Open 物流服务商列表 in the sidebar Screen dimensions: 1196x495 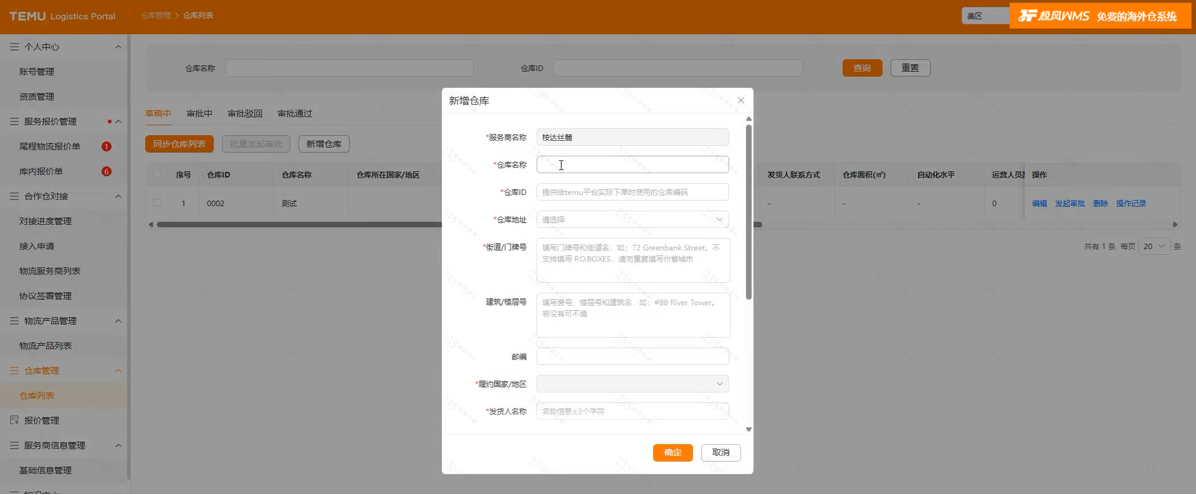tap(50, 271)
